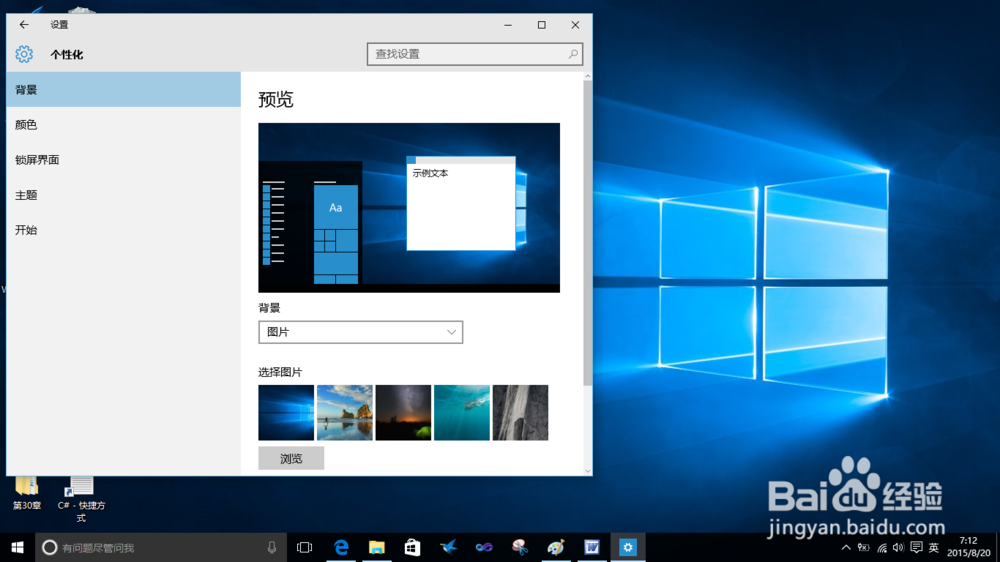Screen dimensions: 1000x562
Task: Open Task View on the taskbar
Action: coord(304,547)
